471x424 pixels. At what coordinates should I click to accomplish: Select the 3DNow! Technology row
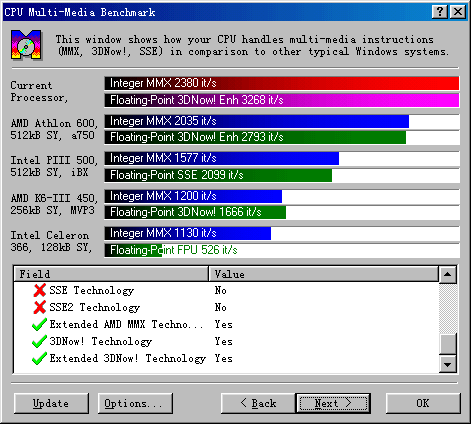[x=226, y=341]
